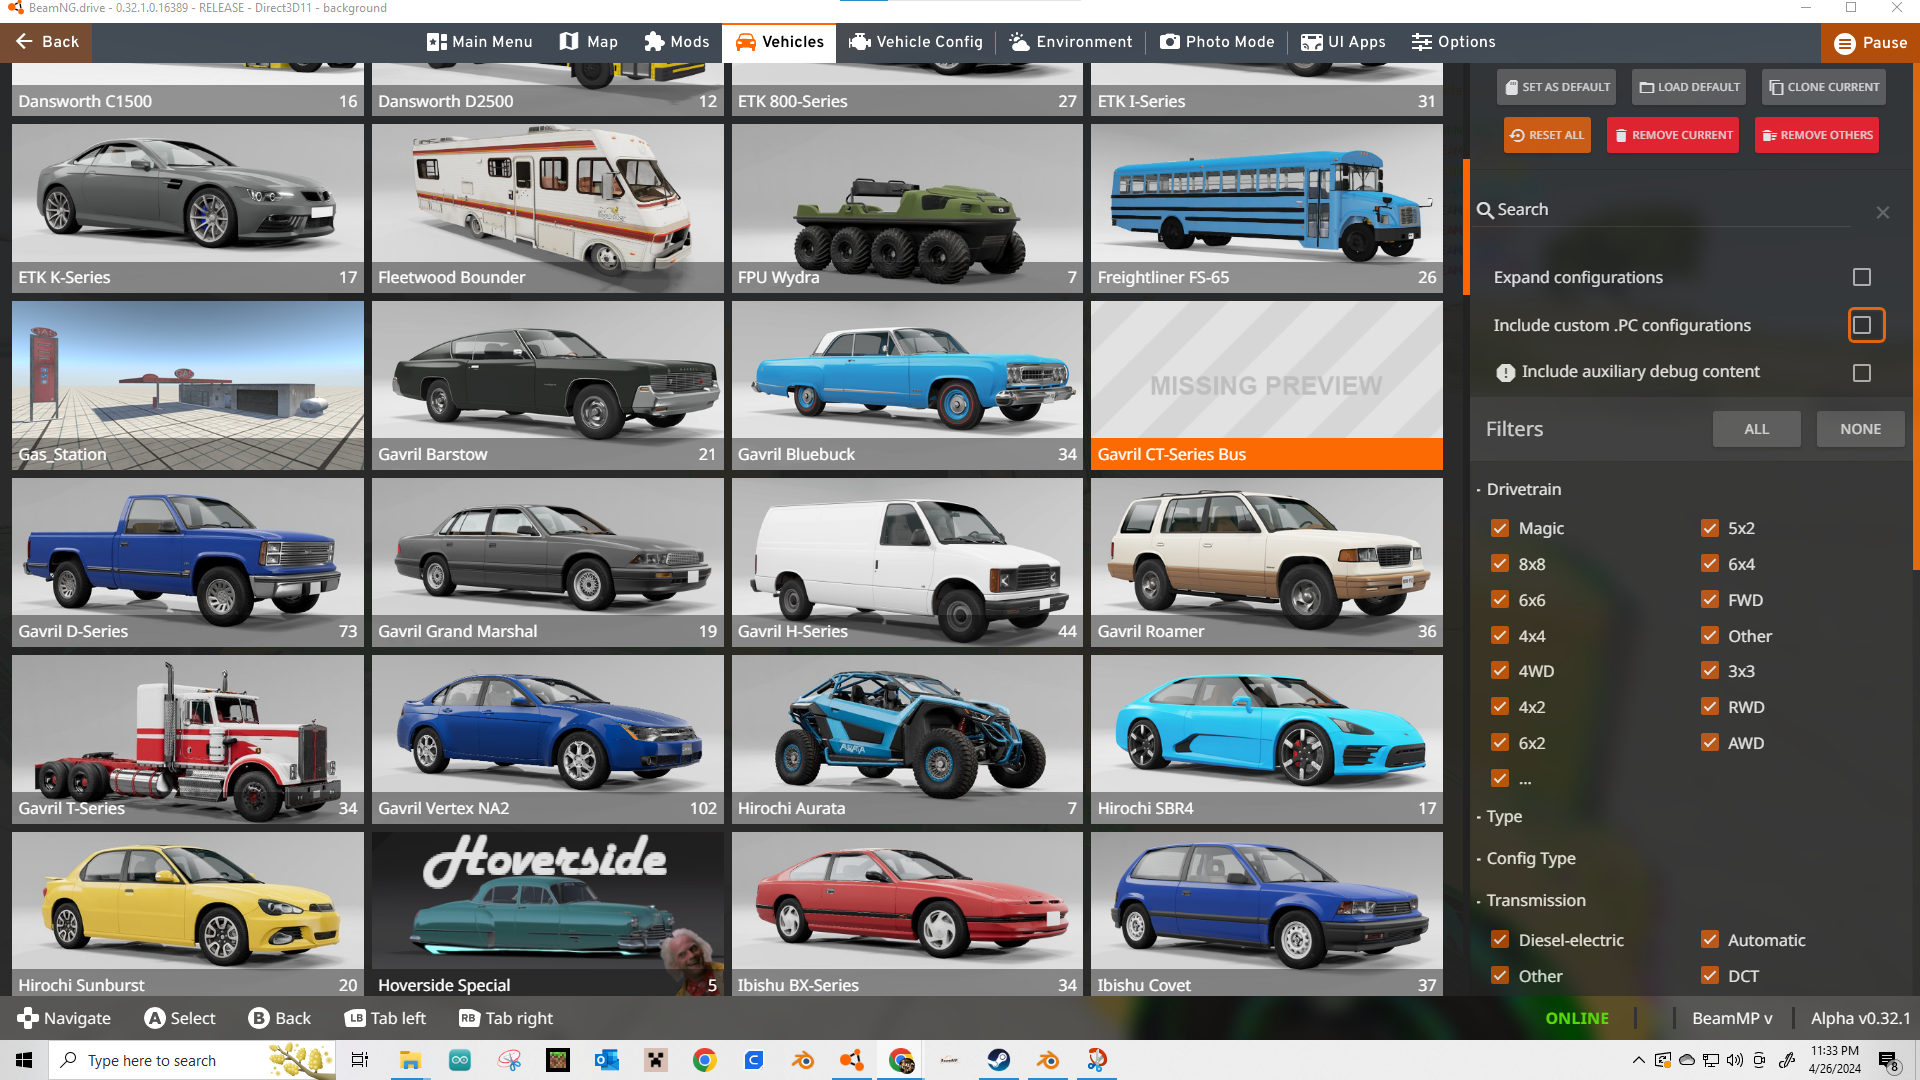Select the Gas_Station thumbnail

pos(188,385)
